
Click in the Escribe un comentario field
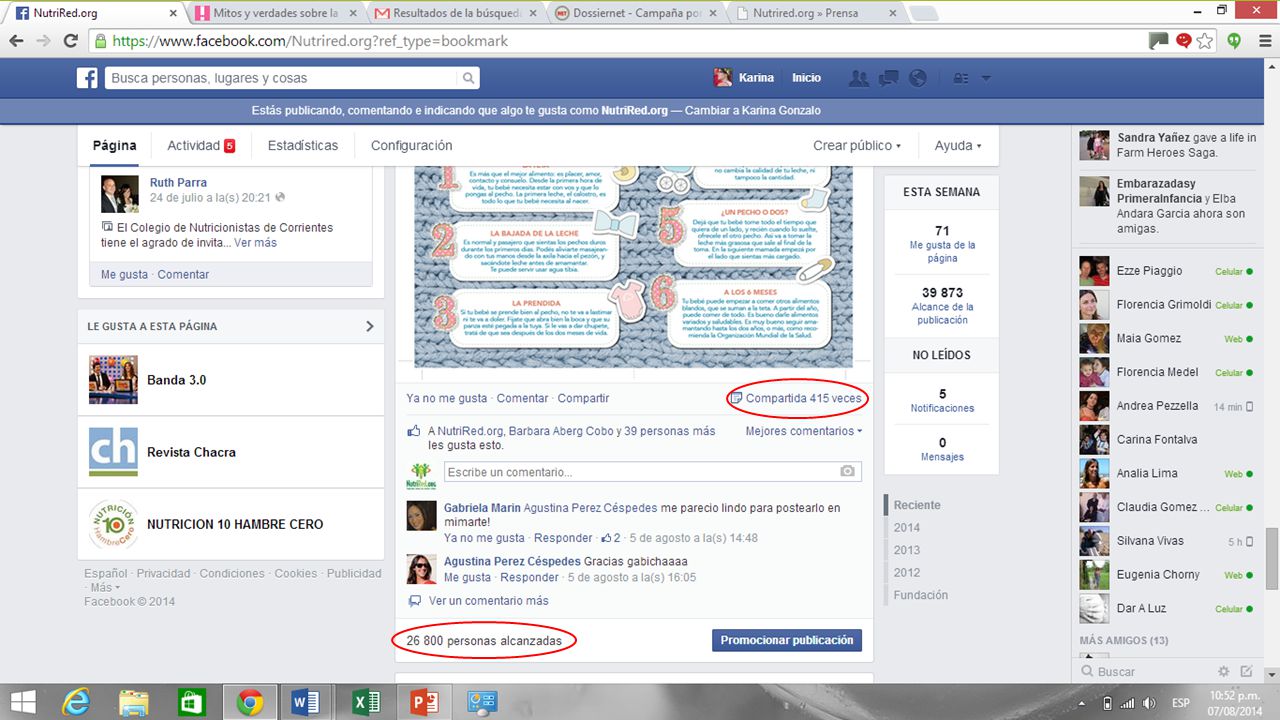click(x=652, y=471)
